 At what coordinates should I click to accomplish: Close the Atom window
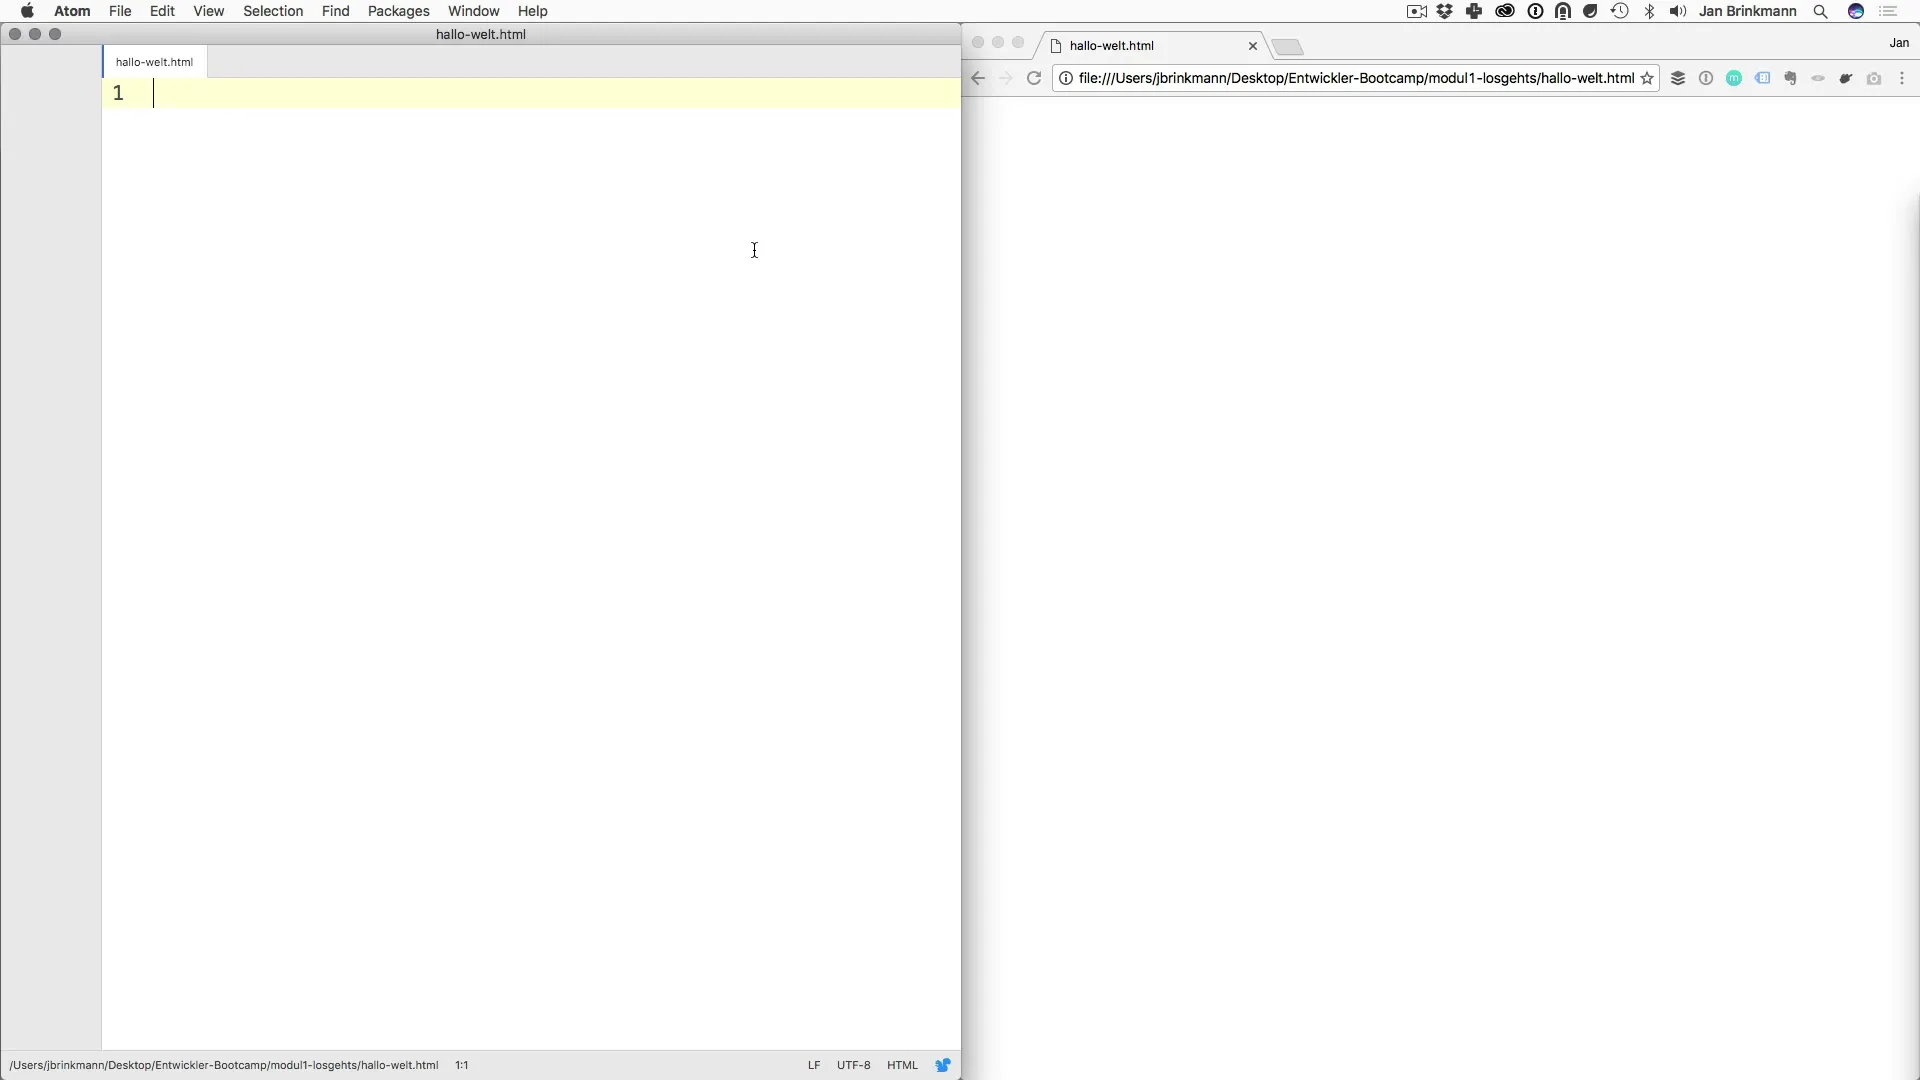[15, 34]
